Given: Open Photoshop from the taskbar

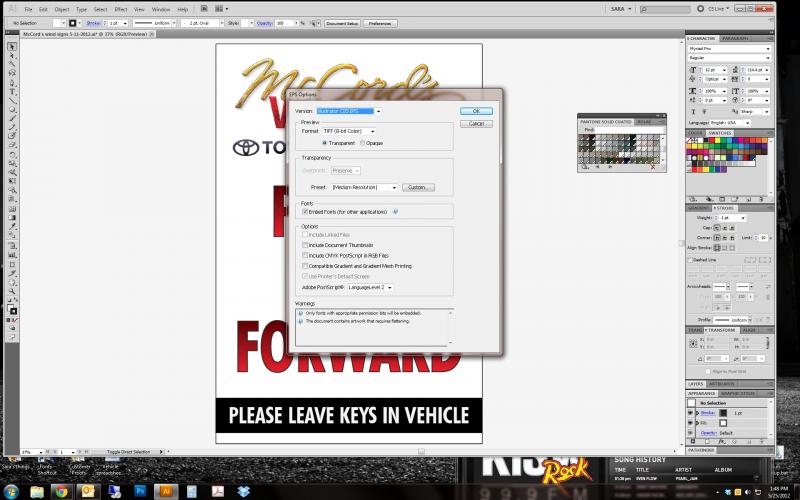Looking at the screenshot, I should (x=140, y=491).
